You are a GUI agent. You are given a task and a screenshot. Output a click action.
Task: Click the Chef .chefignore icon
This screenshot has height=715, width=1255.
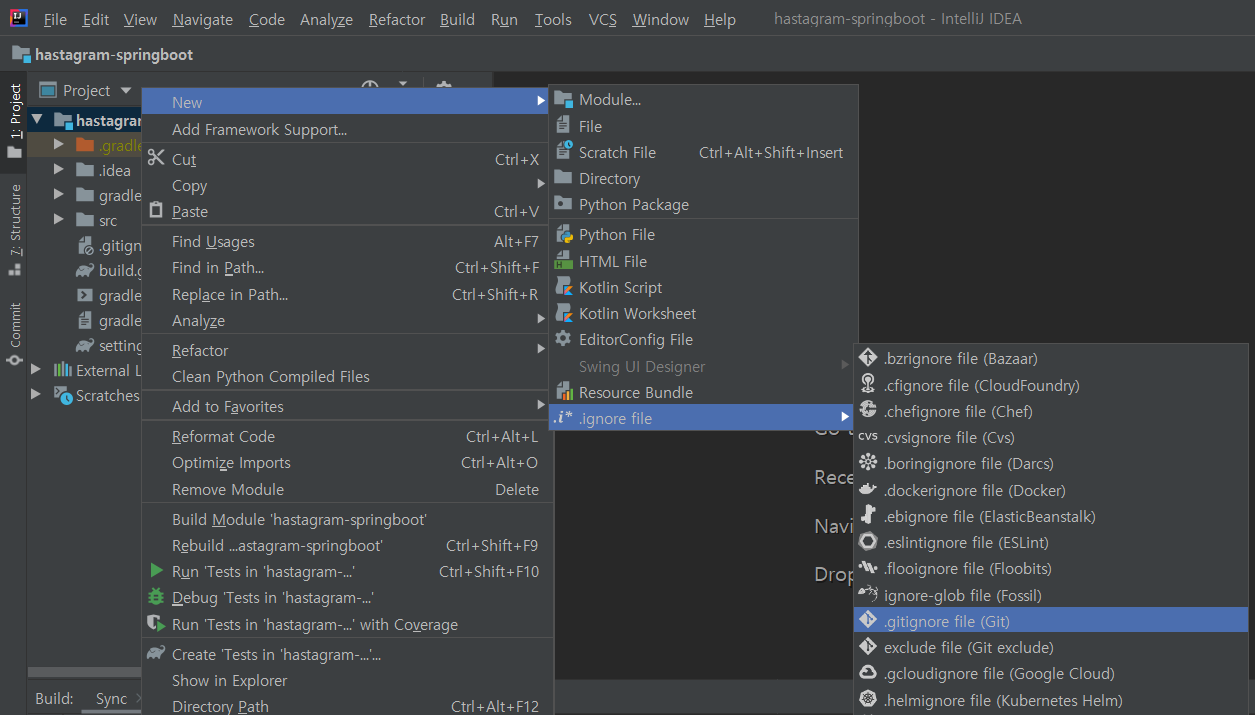coord(867,411)
